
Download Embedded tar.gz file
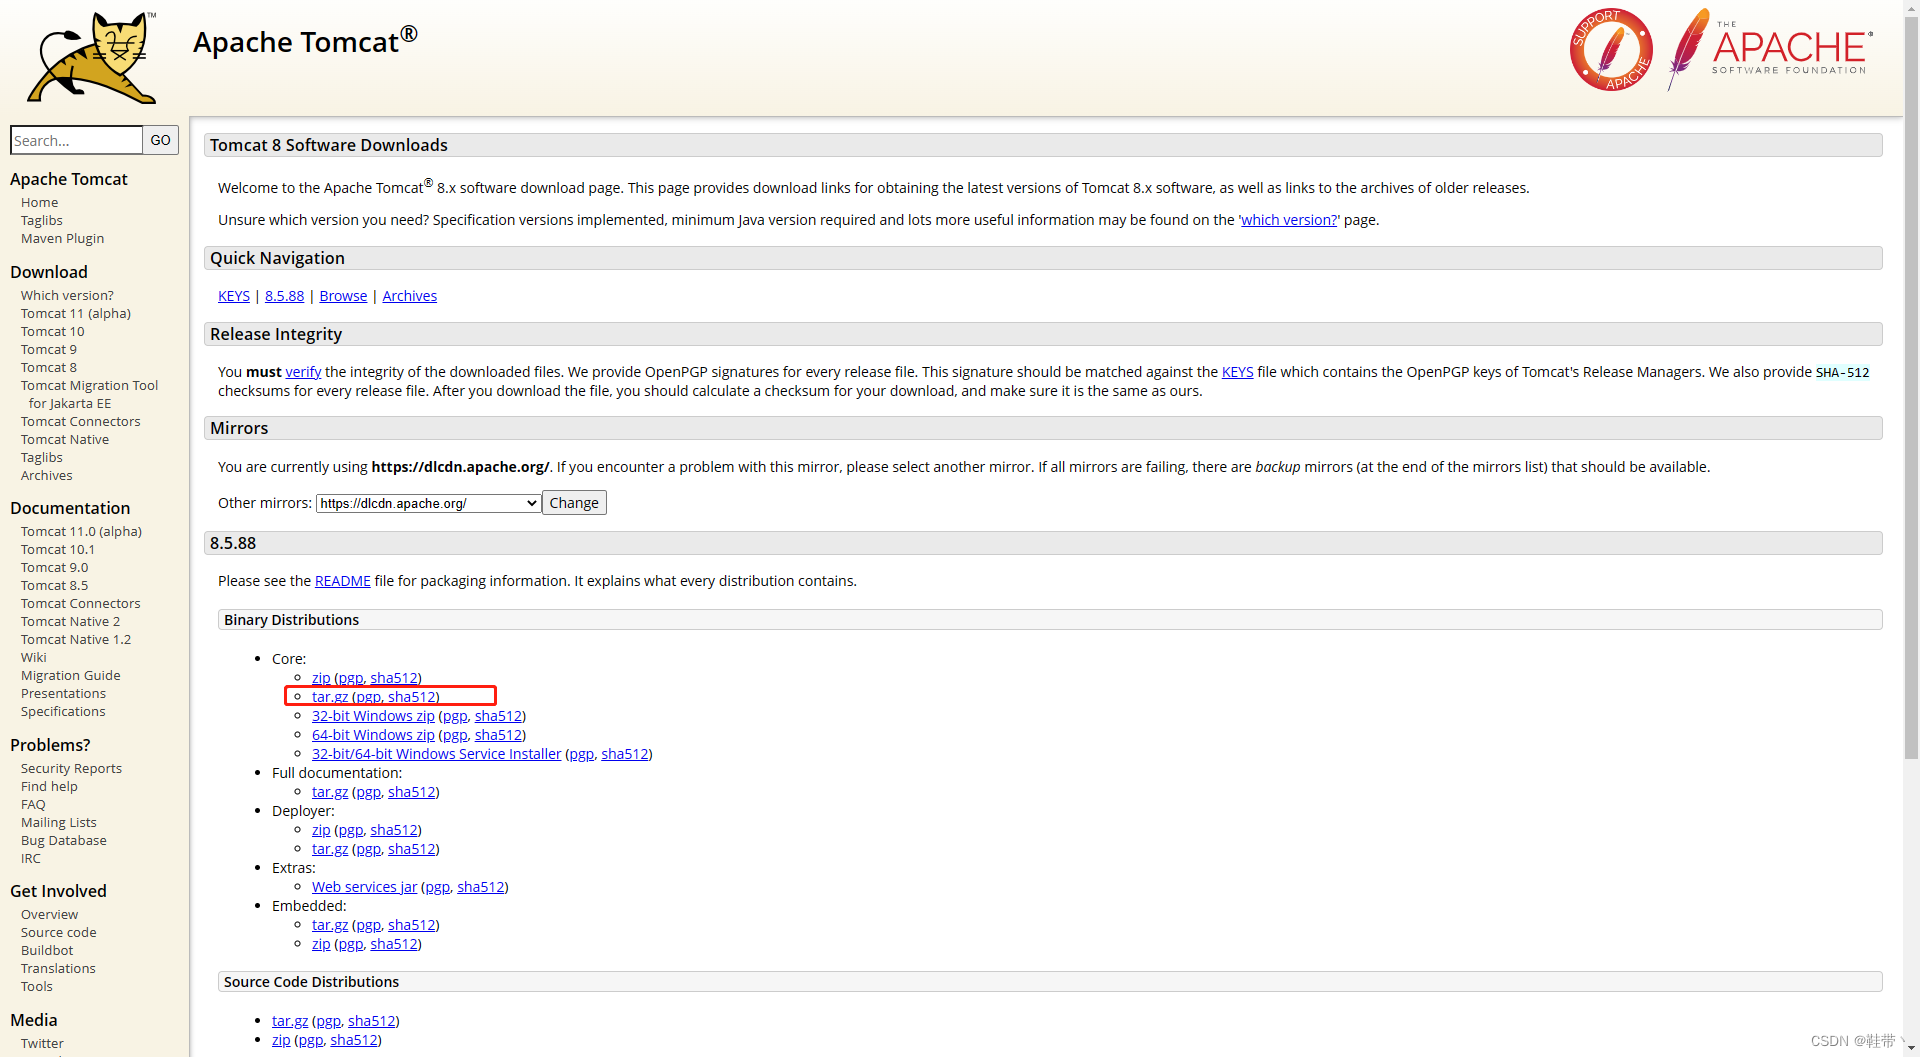pos(330,925)
